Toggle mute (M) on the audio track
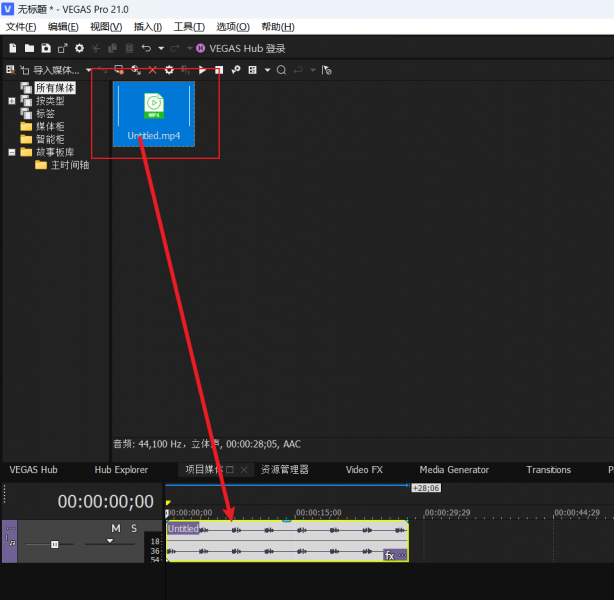 point(116,528)
